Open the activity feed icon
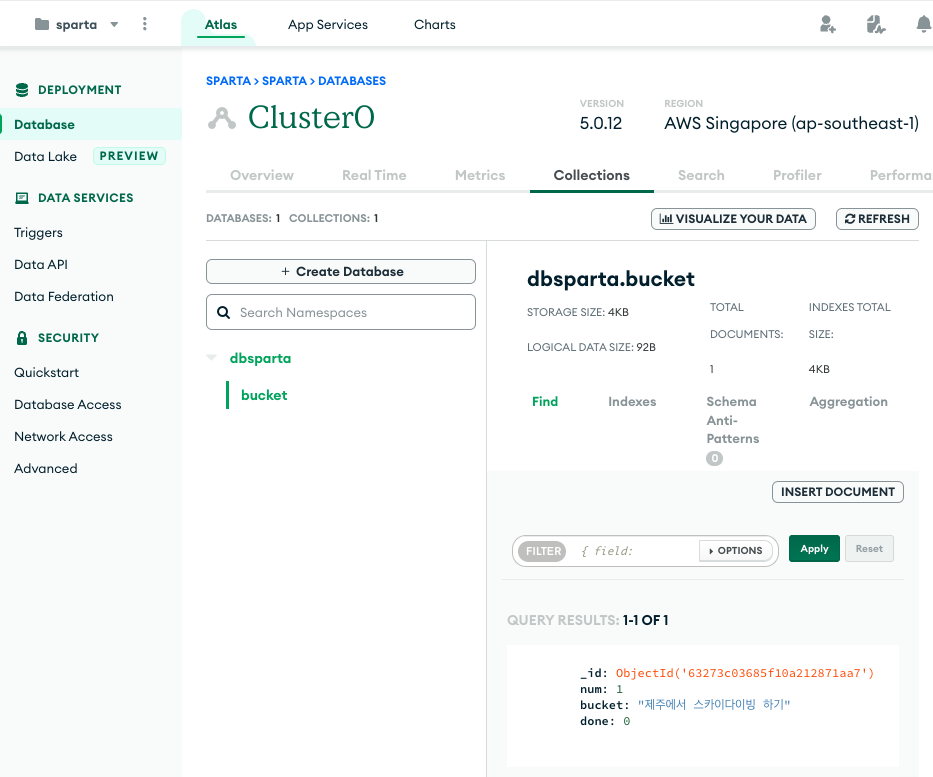This screenshot has height=777, width=933. point(875,24)
